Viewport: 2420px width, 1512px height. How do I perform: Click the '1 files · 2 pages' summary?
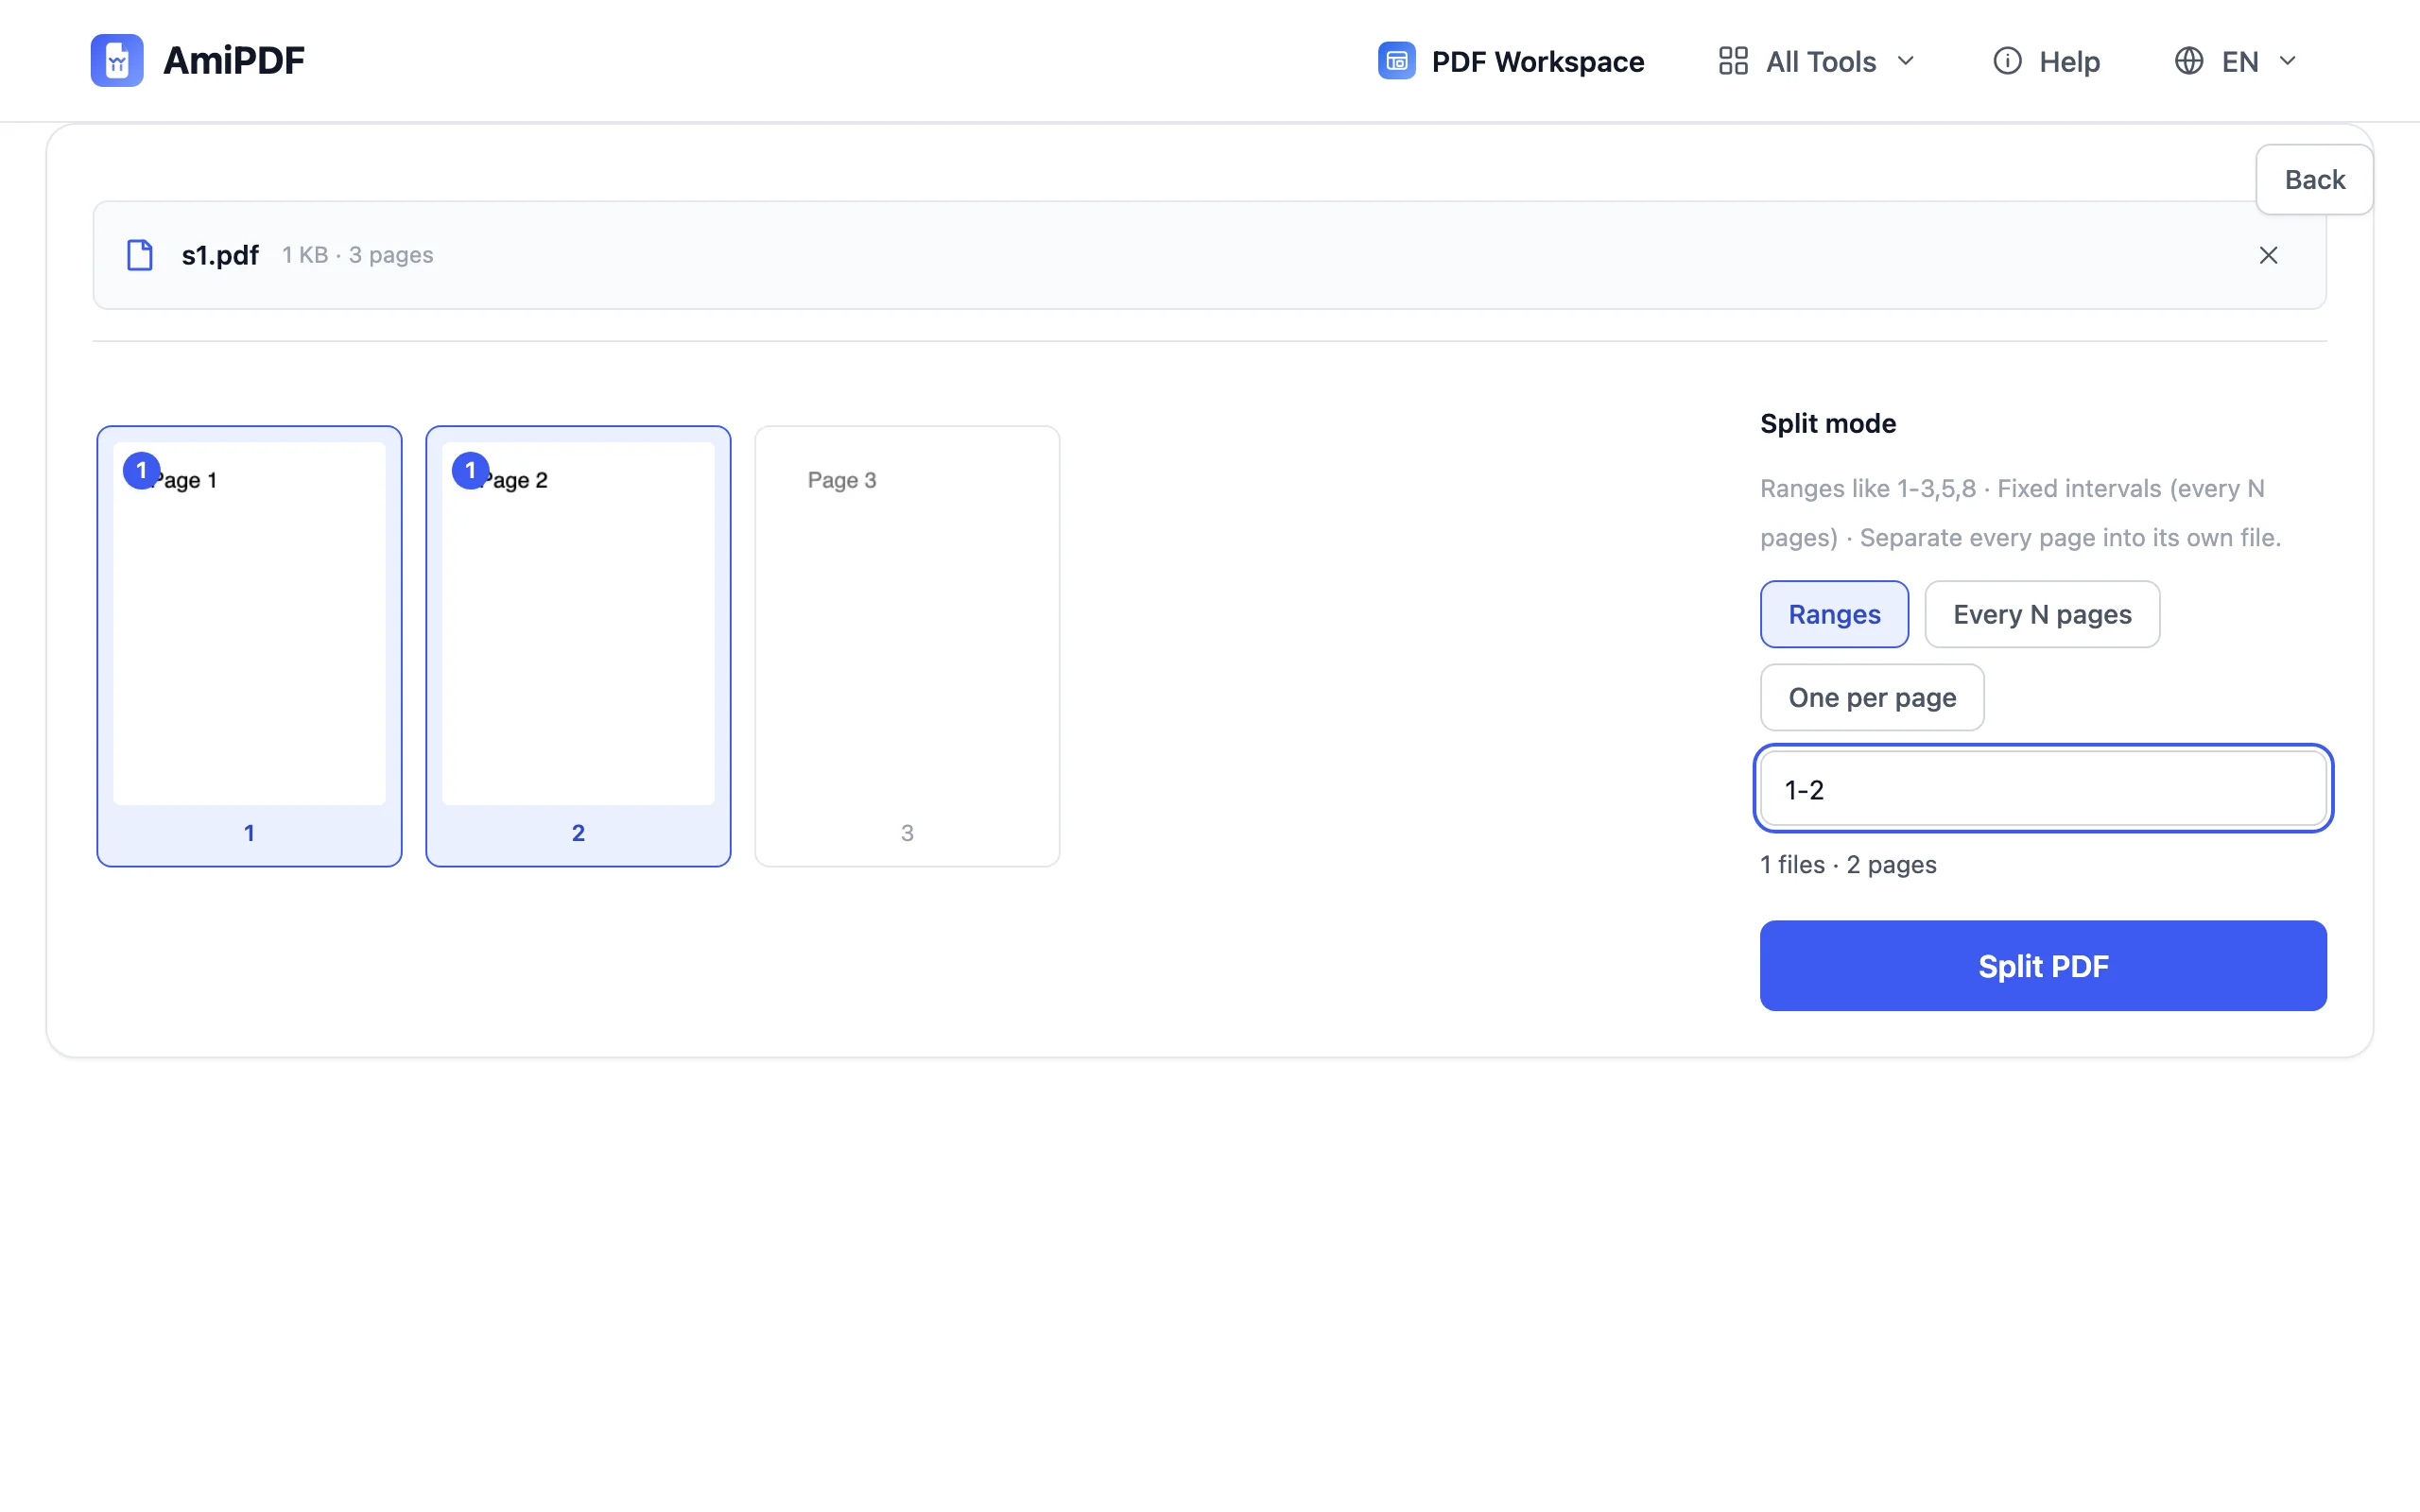(1848, 864)
